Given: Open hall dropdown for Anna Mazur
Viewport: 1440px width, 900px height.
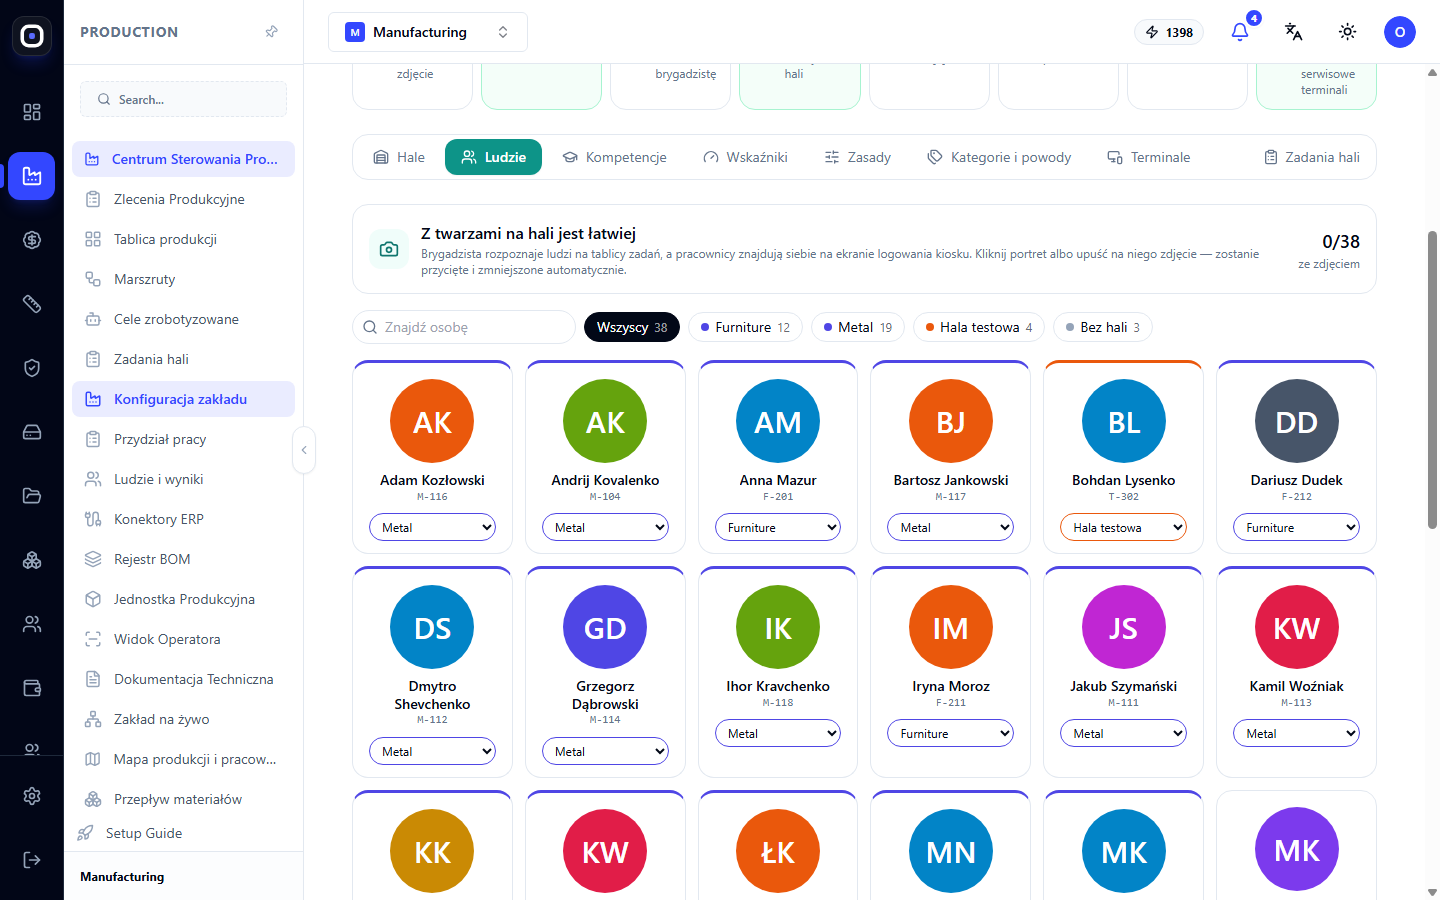Looking at the screenshot, I should click(778, 527).
